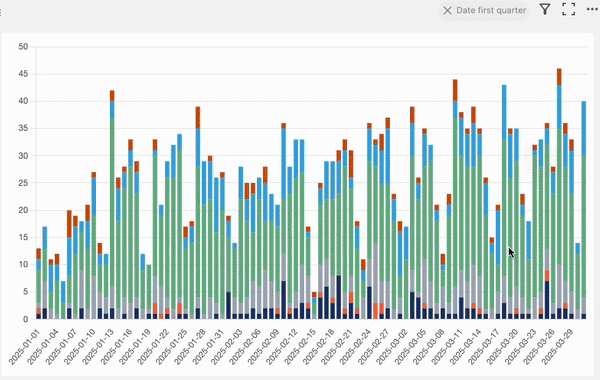600x380 pixels.
Task: Click the 2025-02-03 date label
Action: pyautogui.click(x=227, y=347)
